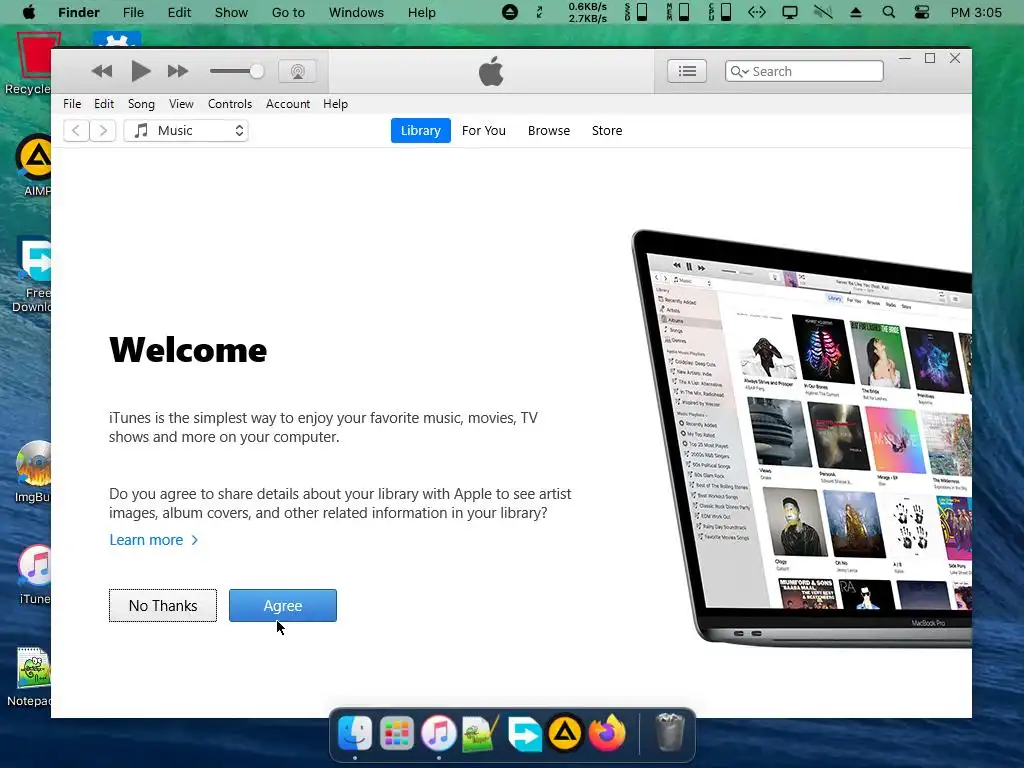The image size is (1024, 768).
Task: Select the Library tab
Action: (421, 131)
